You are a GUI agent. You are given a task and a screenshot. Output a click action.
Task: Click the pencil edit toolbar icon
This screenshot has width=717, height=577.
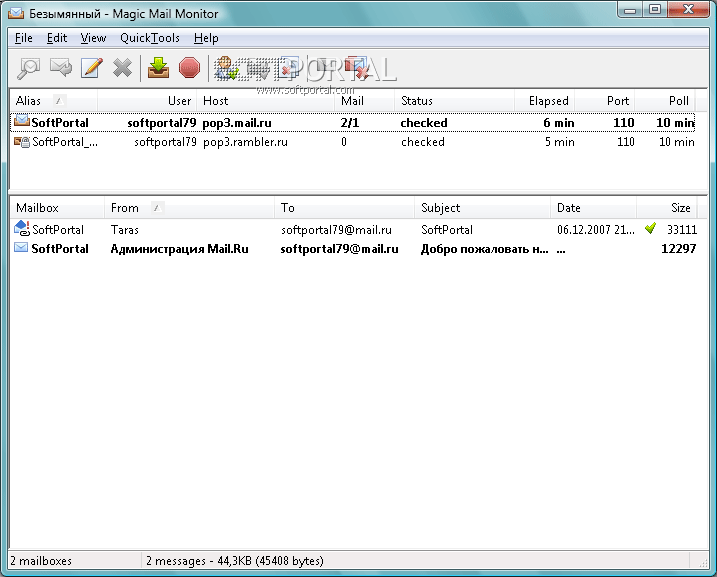click(x=92, y=68)
